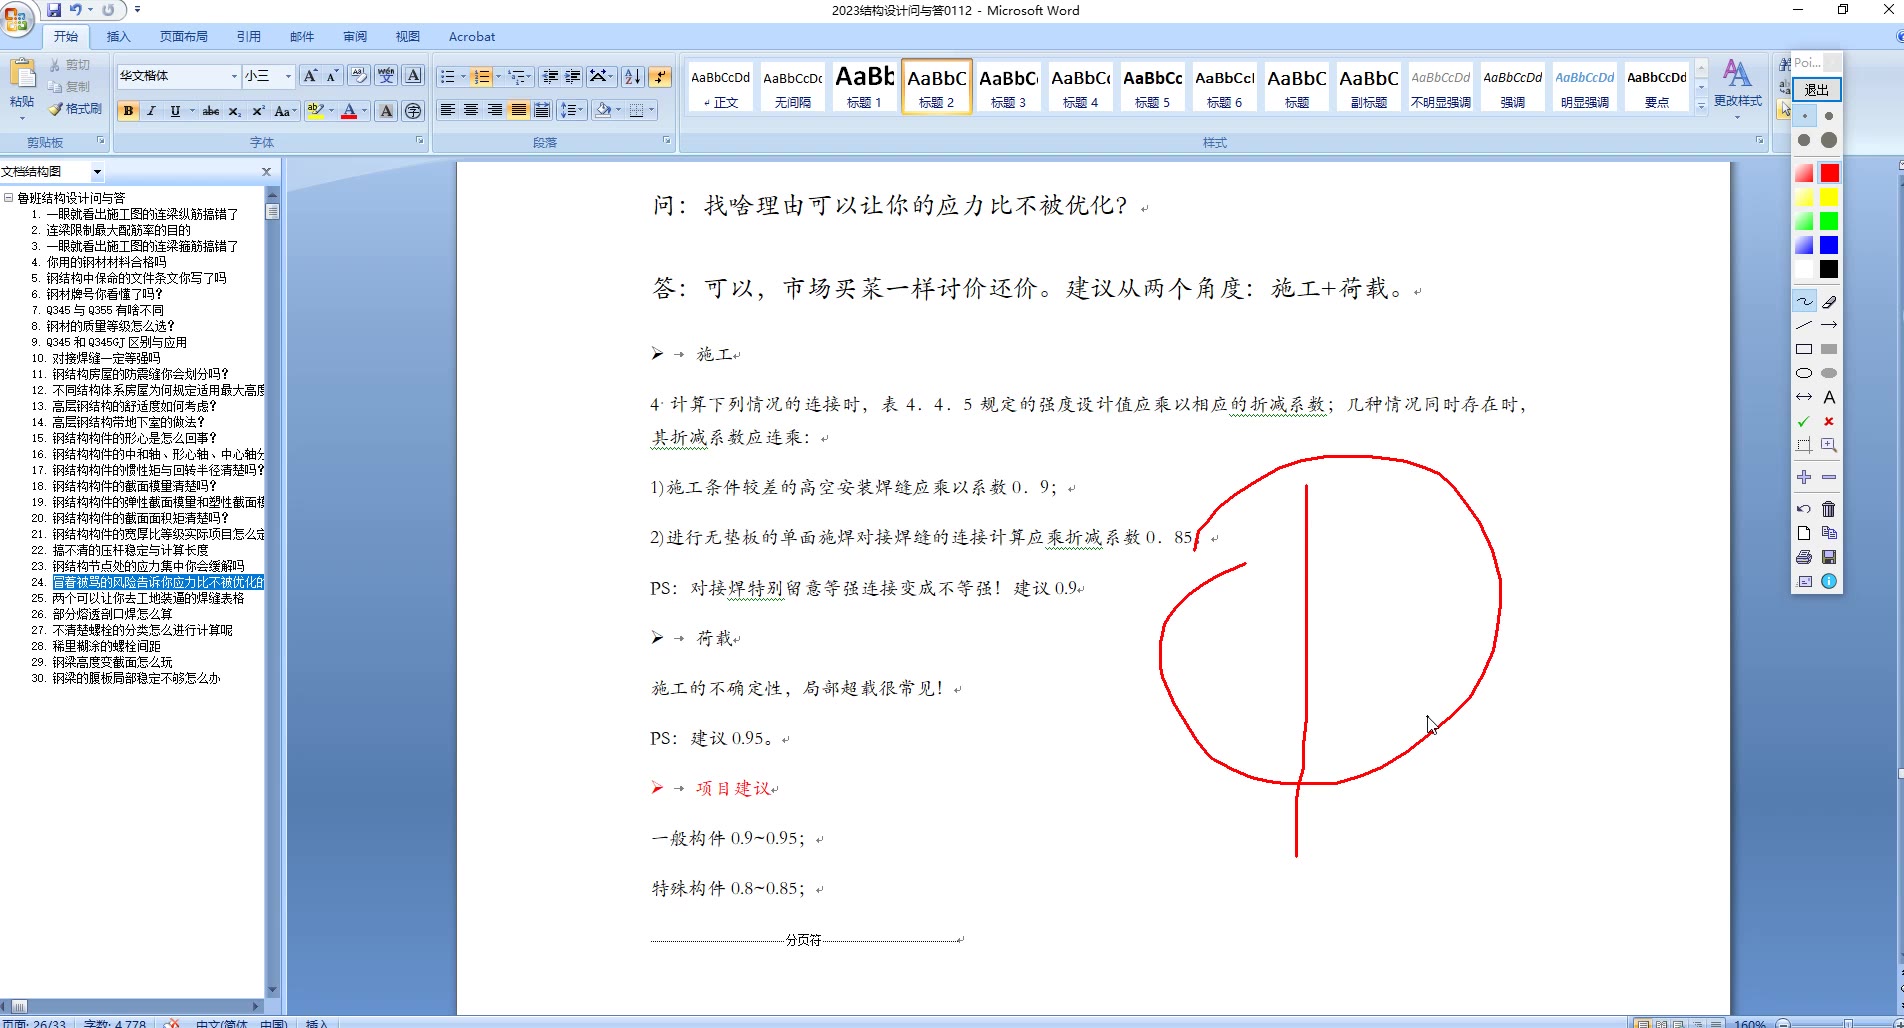The width and height of the screenshot is (1904, 1028).
Task: Open the line spacing dropdown
Action: [571, 110]
